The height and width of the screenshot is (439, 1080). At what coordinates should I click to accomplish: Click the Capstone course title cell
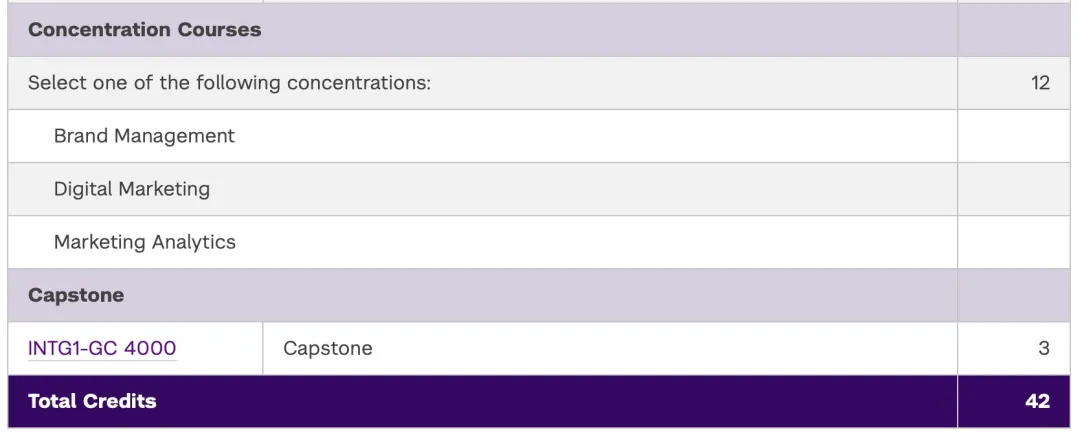tap(328, 348)
